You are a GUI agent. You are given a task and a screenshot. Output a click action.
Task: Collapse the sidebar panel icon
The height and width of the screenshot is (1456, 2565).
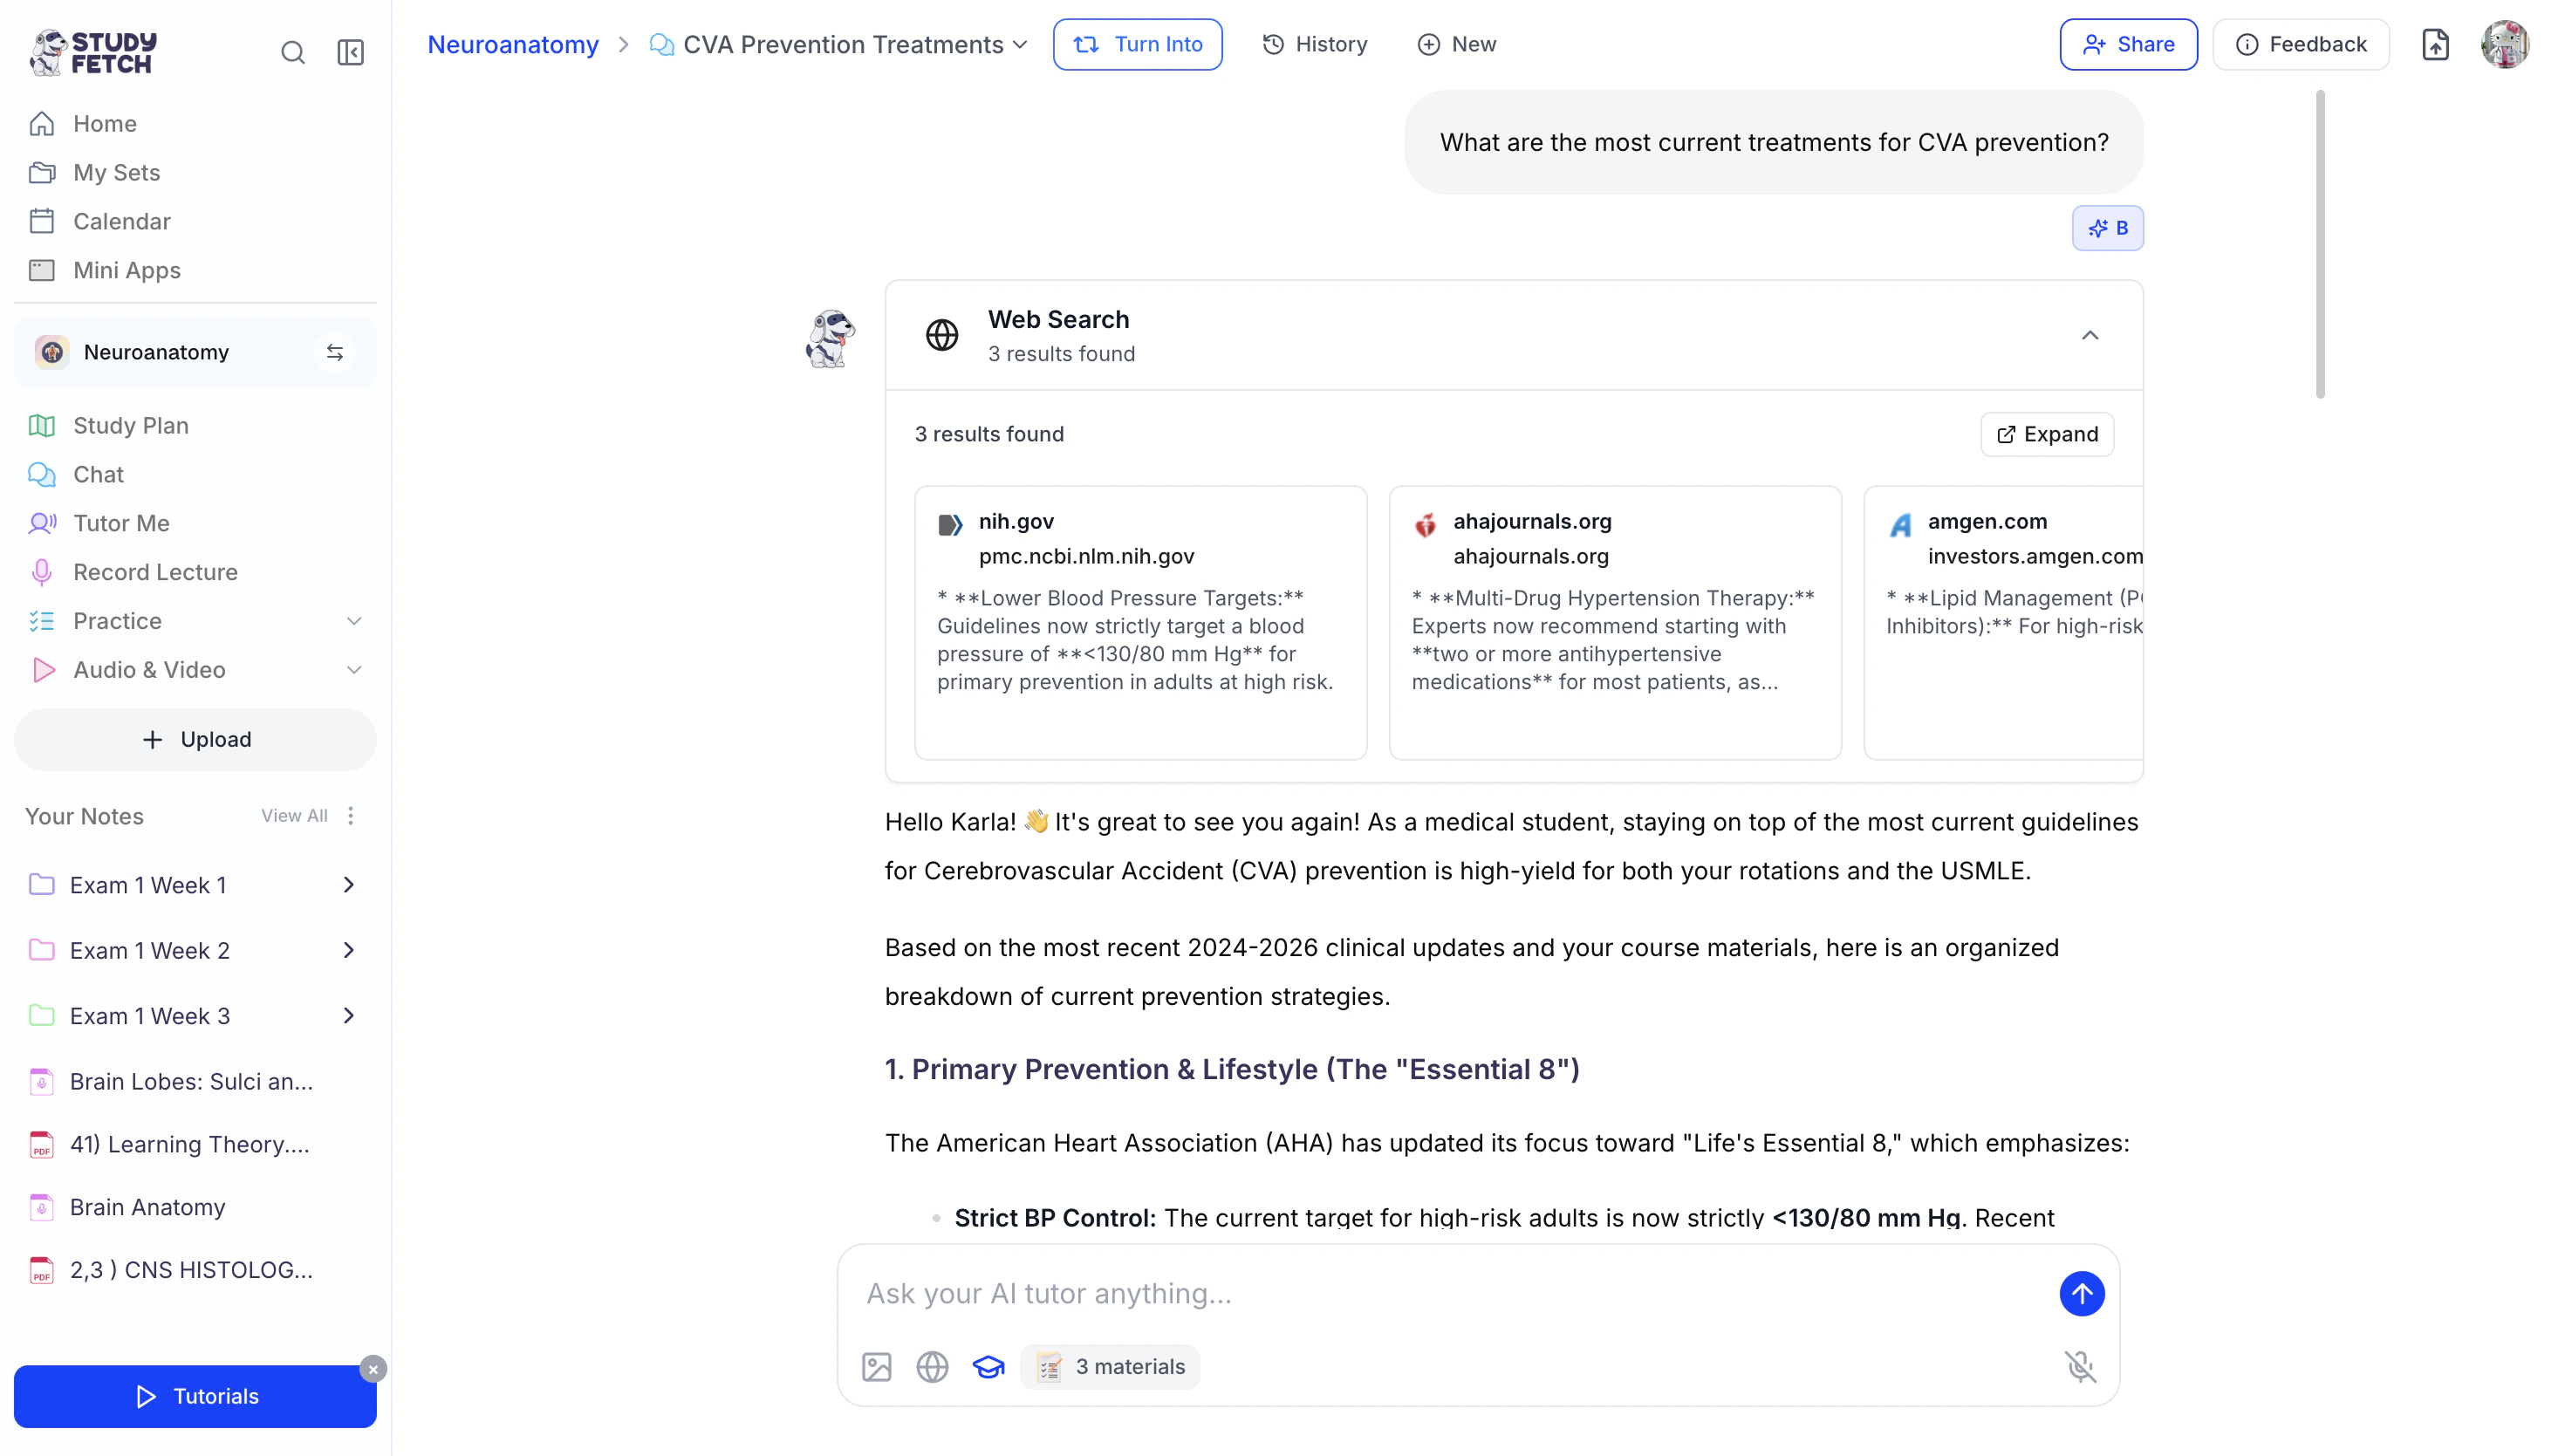point(350,52)
